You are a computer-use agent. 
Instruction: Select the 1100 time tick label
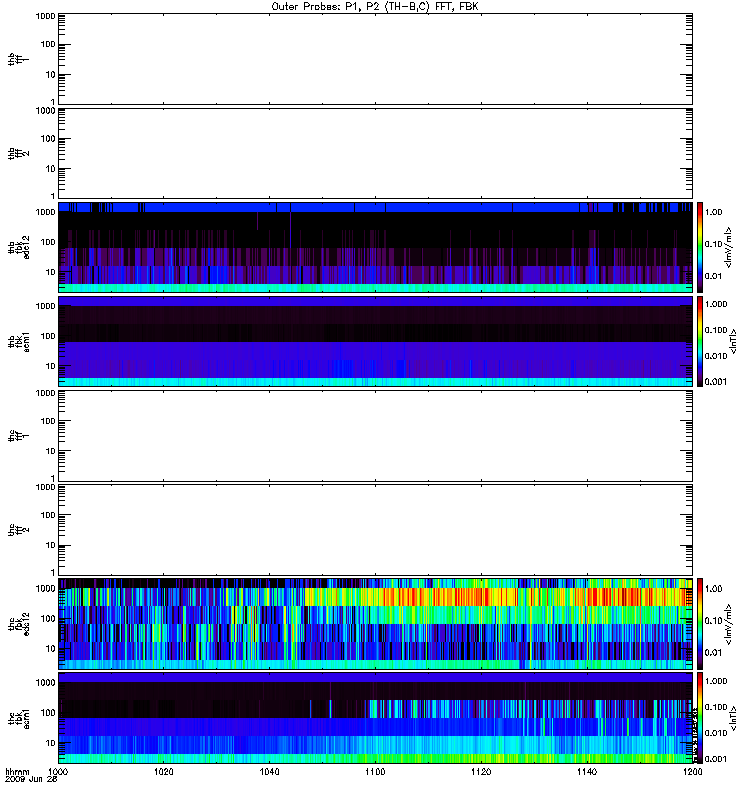click(375, 774)
